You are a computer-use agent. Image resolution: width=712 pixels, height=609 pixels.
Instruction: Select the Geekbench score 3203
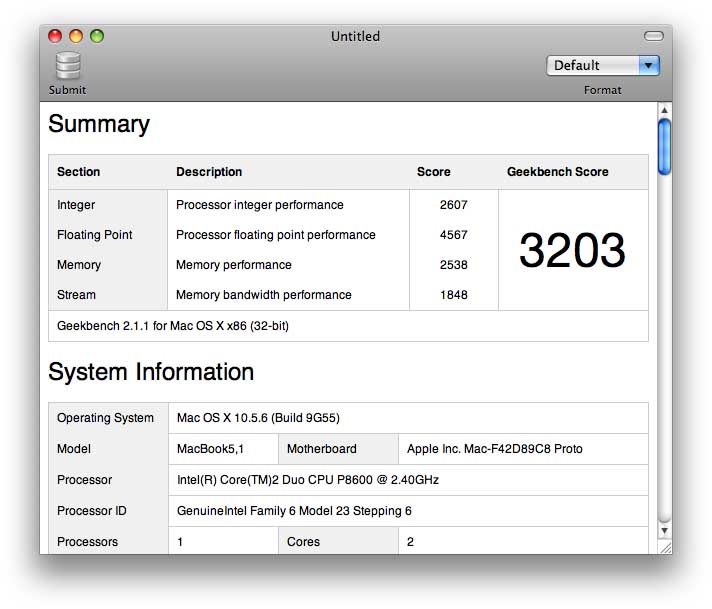pos(572,250)
